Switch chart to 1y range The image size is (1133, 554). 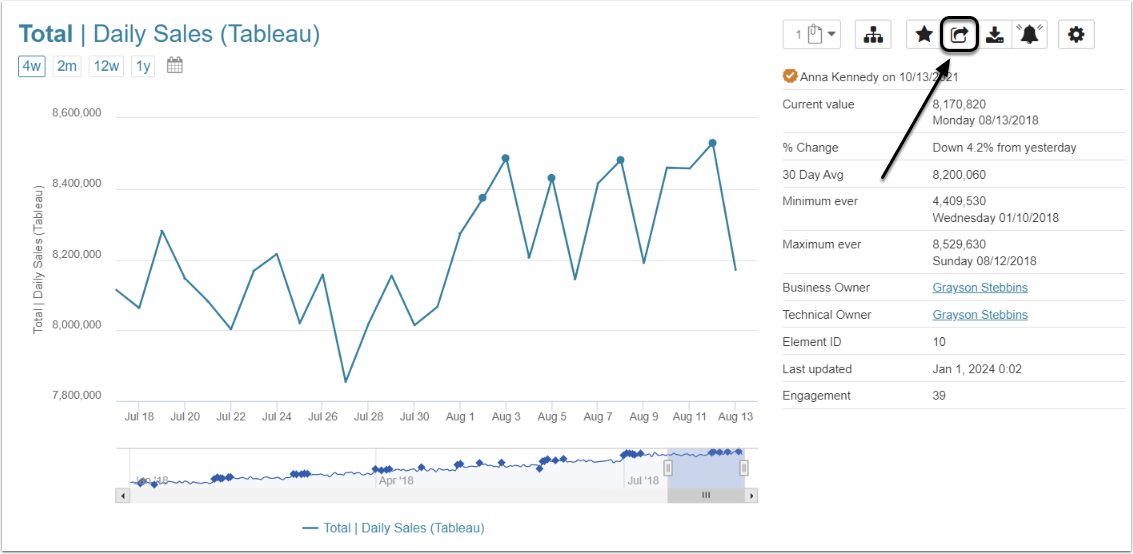(143, 66)
